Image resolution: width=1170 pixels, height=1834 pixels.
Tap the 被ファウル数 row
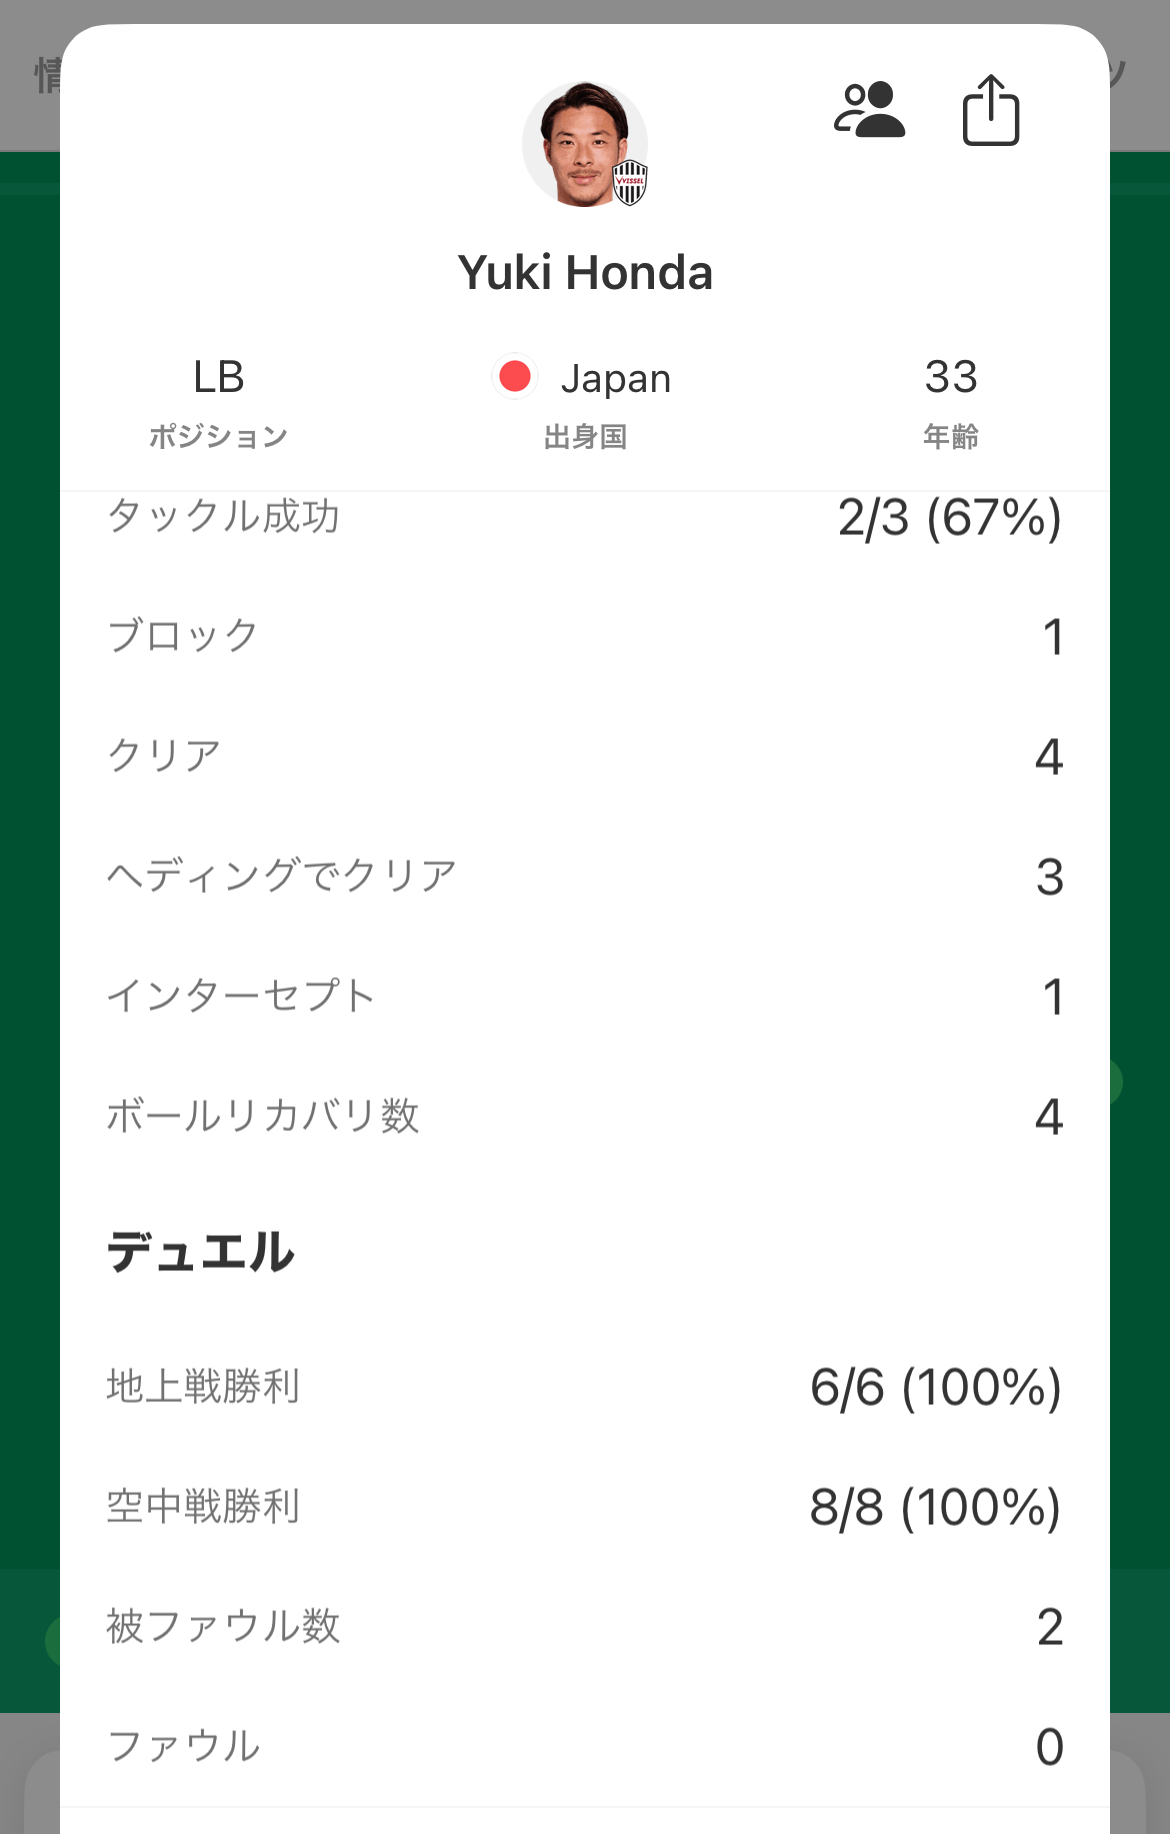[585, 1627]
